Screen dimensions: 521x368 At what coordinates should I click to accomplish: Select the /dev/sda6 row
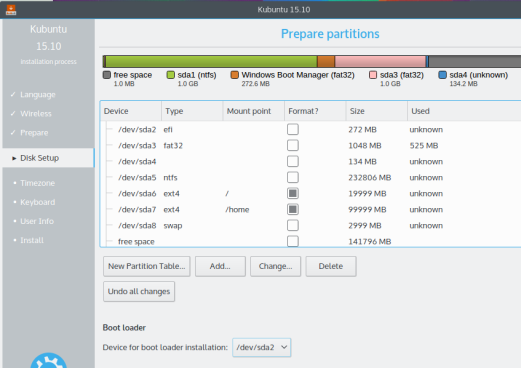pos(311,193)
